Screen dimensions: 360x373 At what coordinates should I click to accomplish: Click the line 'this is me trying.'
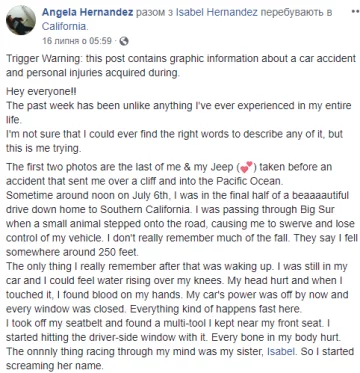(x=44, y=148)
